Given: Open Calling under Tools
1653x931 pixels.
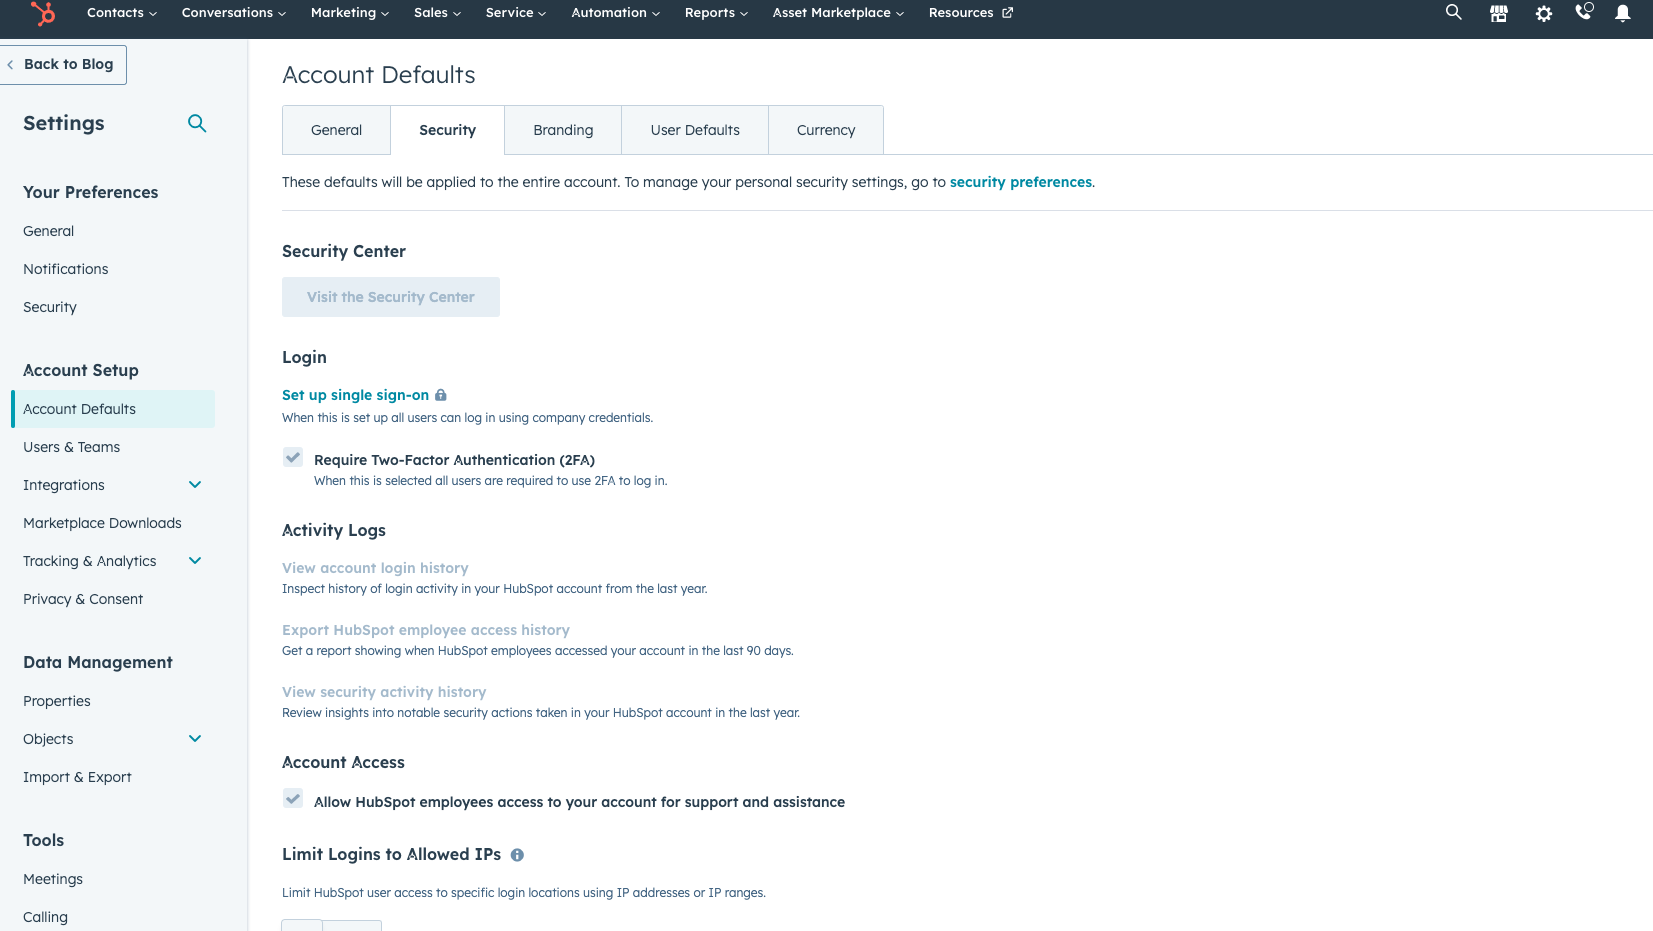Looking at the screenshot, I should click(46, 917).
